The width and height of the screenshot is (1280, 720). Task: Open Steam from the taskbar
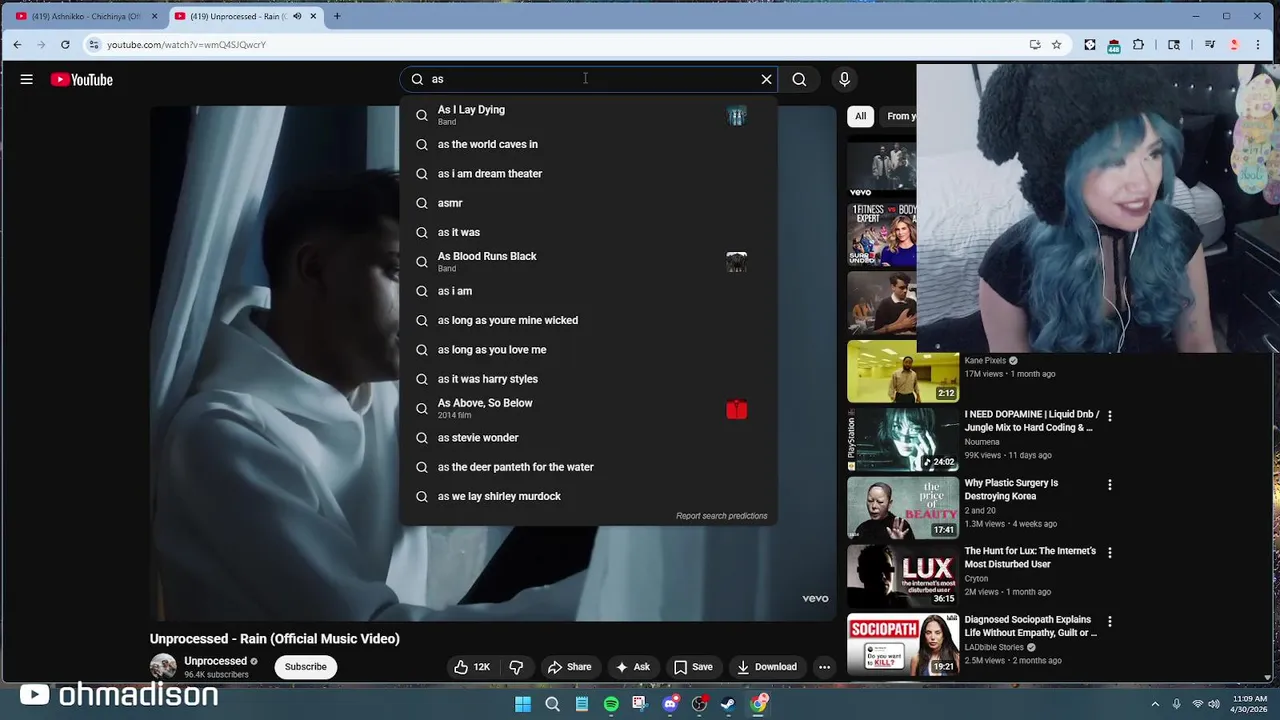tap(728, 704)
